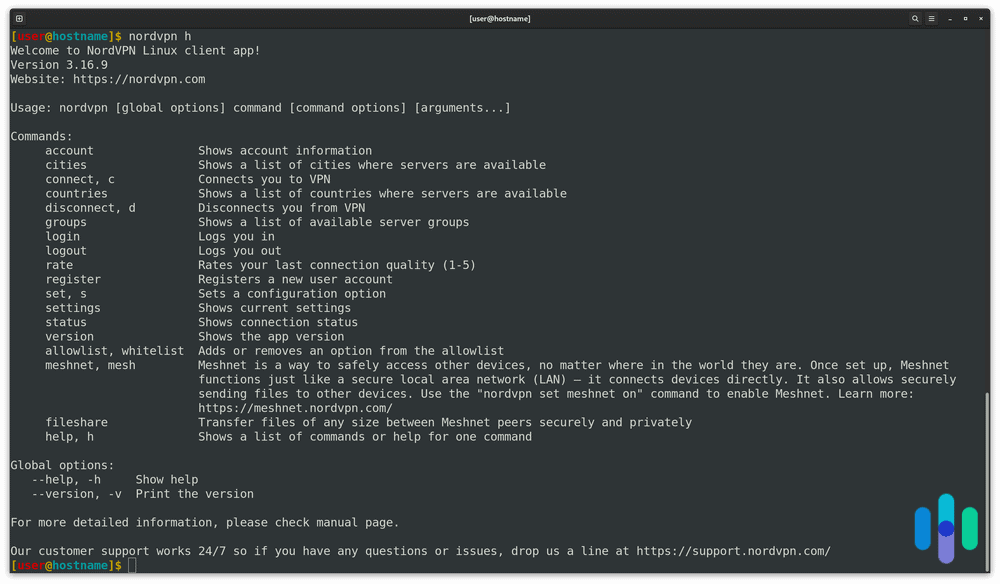Click the leftmost teal bar of the logo

point(922,527)
